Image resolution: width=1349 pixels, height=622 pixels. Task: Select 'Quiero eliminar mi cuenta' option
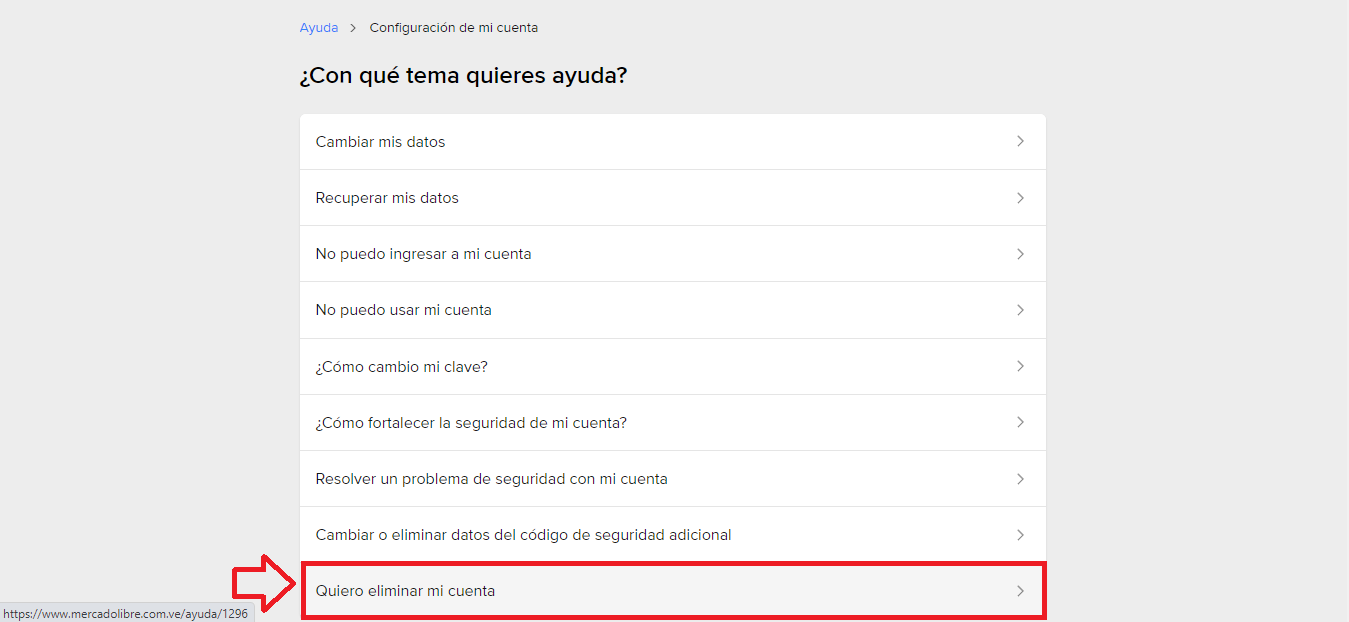pos(673,591)
